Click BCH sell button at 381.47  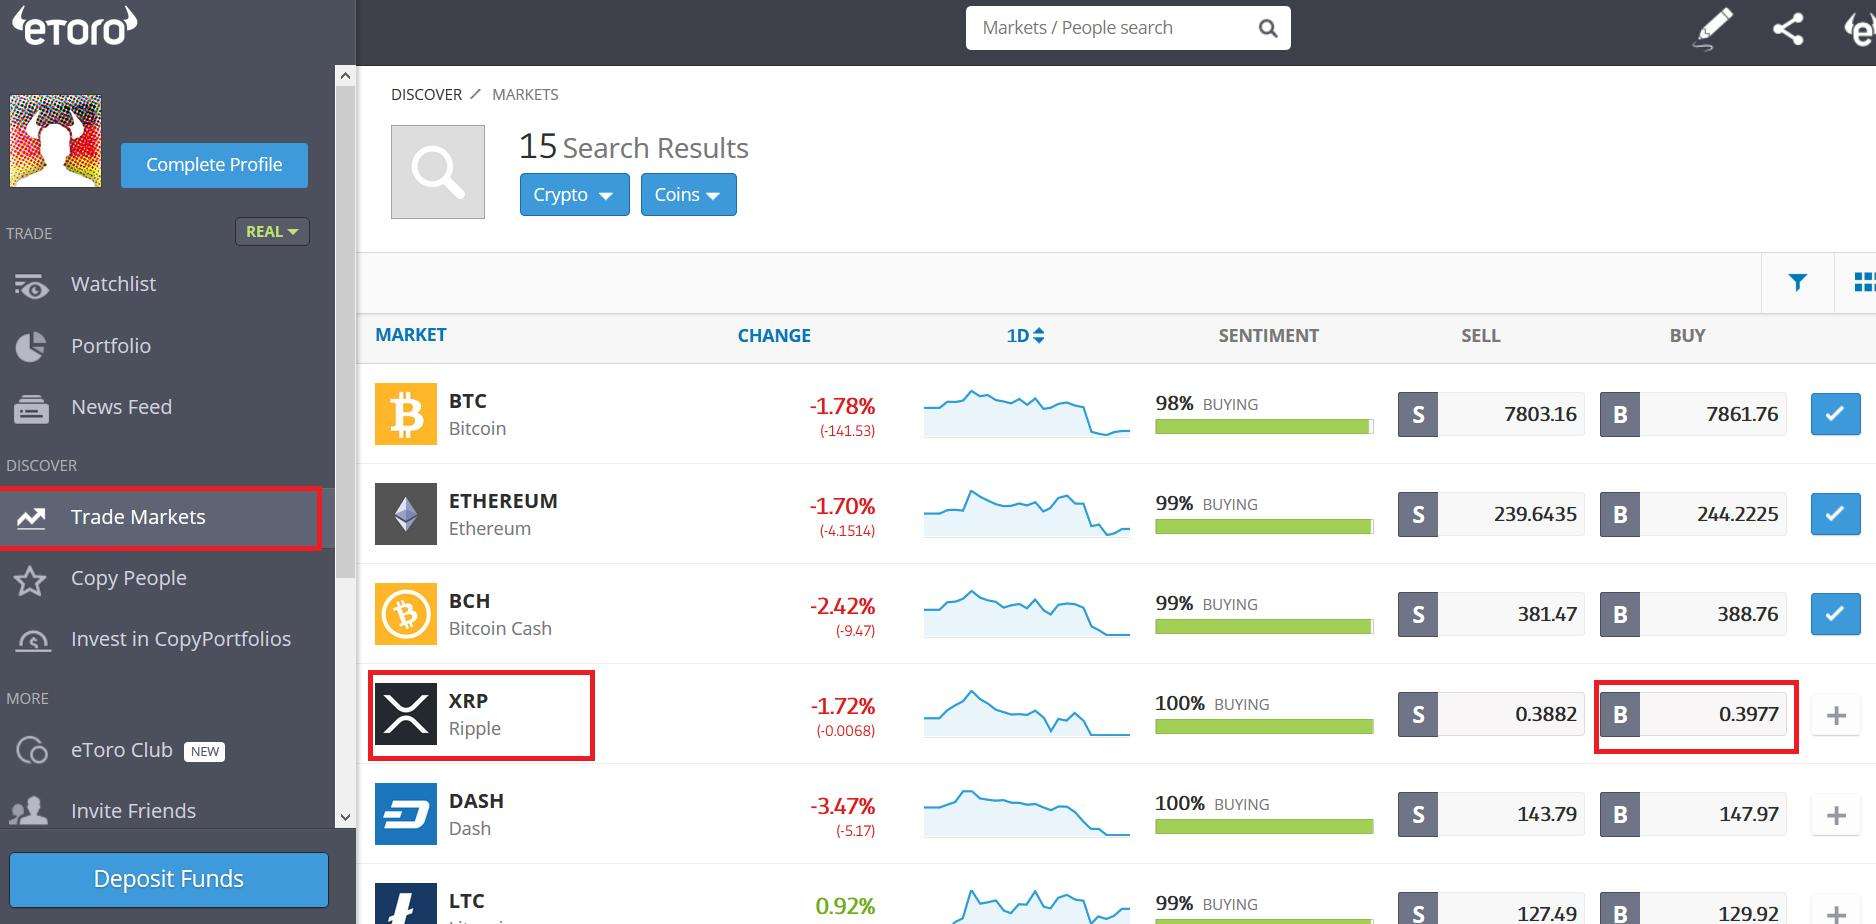point(1491,614)
